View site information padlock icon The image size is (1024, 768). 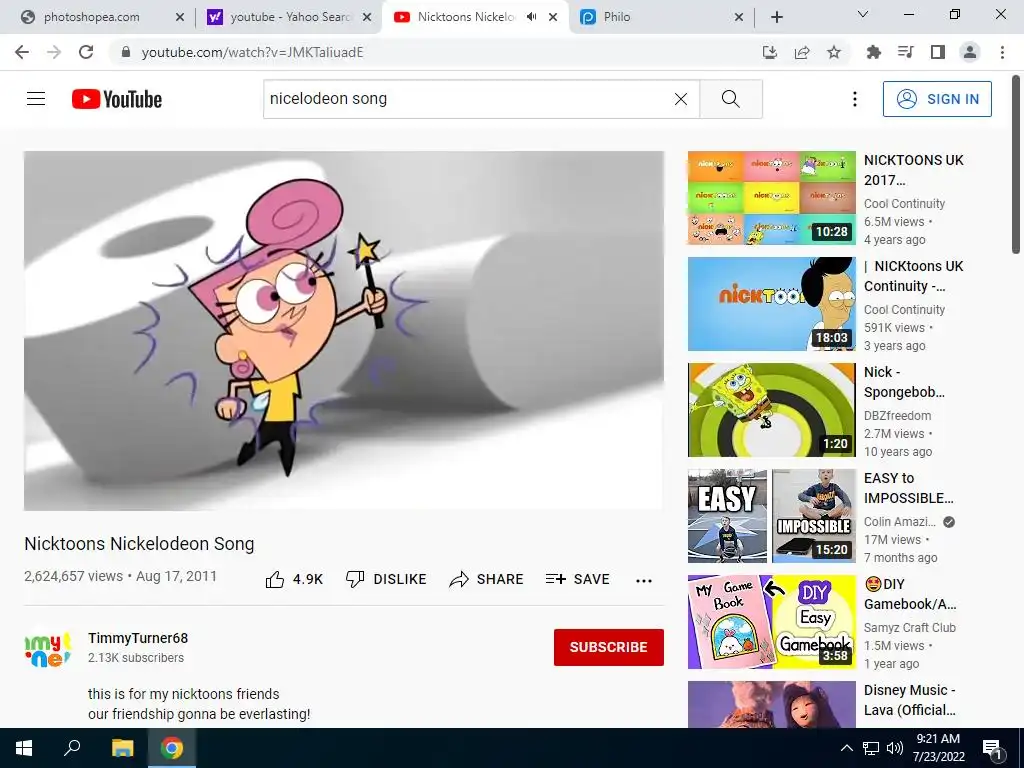(x=126, y=52)
